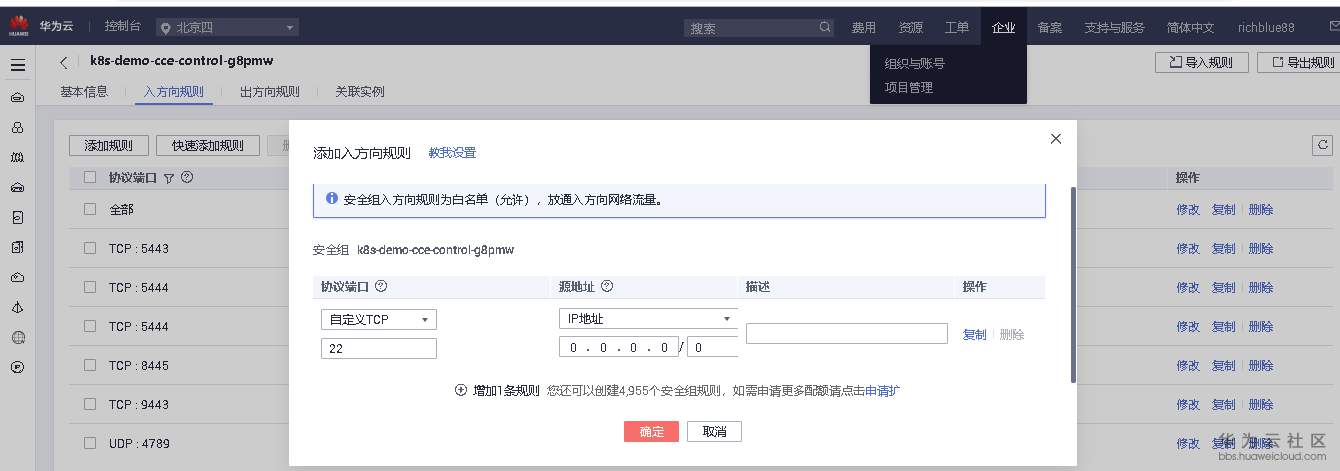Open the 资源 top menu
Viewport: 1340px width, 471px height.
pyautogui.click(x=910, y=28)
